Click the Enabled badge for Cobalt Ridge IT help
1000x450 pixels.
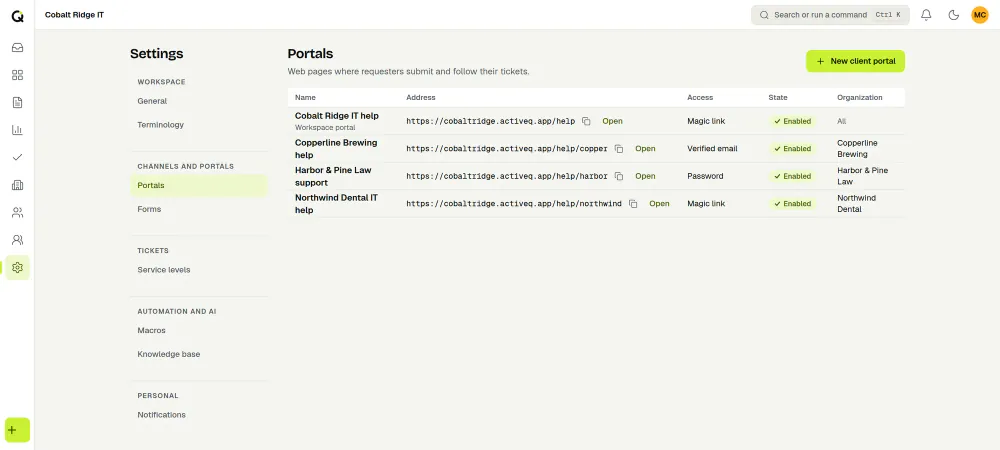[x=792, y=121]
